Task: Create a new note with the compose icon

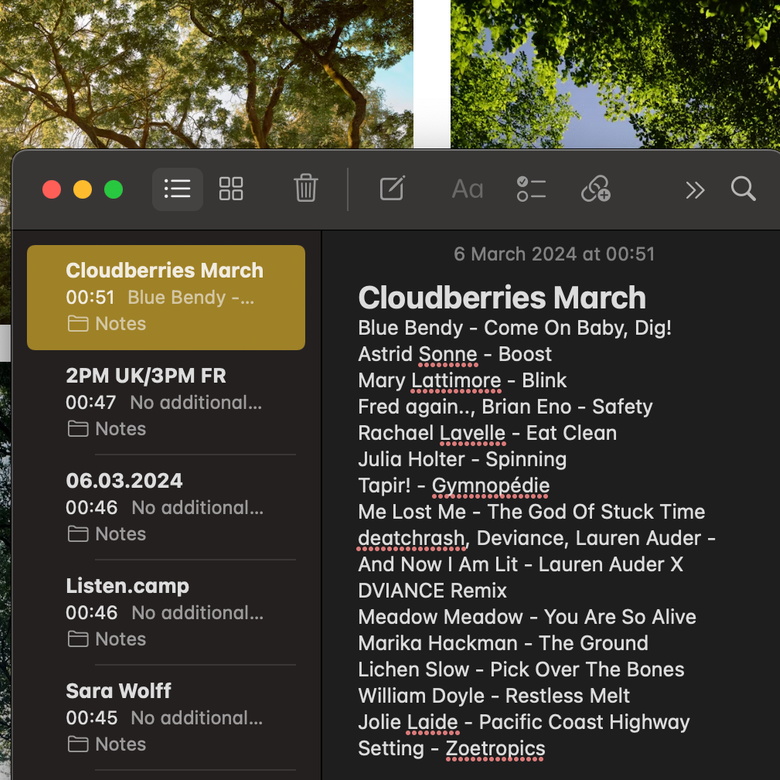Action: pyautogui.click(x=392, y=188)
